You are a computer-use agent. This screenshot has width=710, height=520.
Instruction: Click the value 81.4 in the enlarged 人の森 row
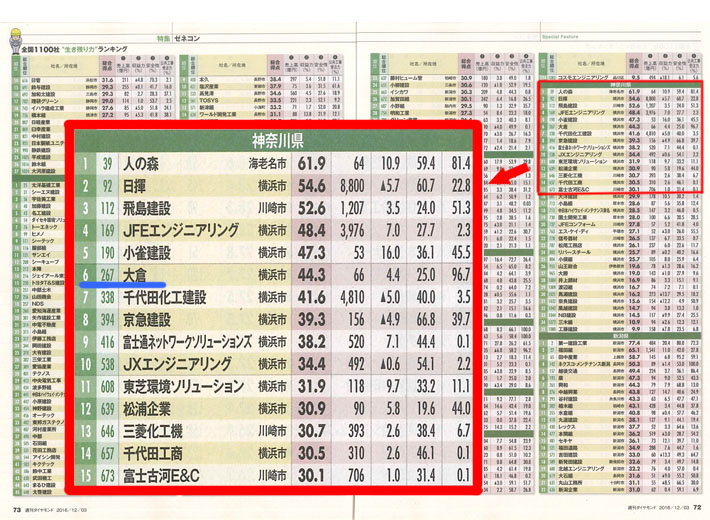tap(461, 164)
